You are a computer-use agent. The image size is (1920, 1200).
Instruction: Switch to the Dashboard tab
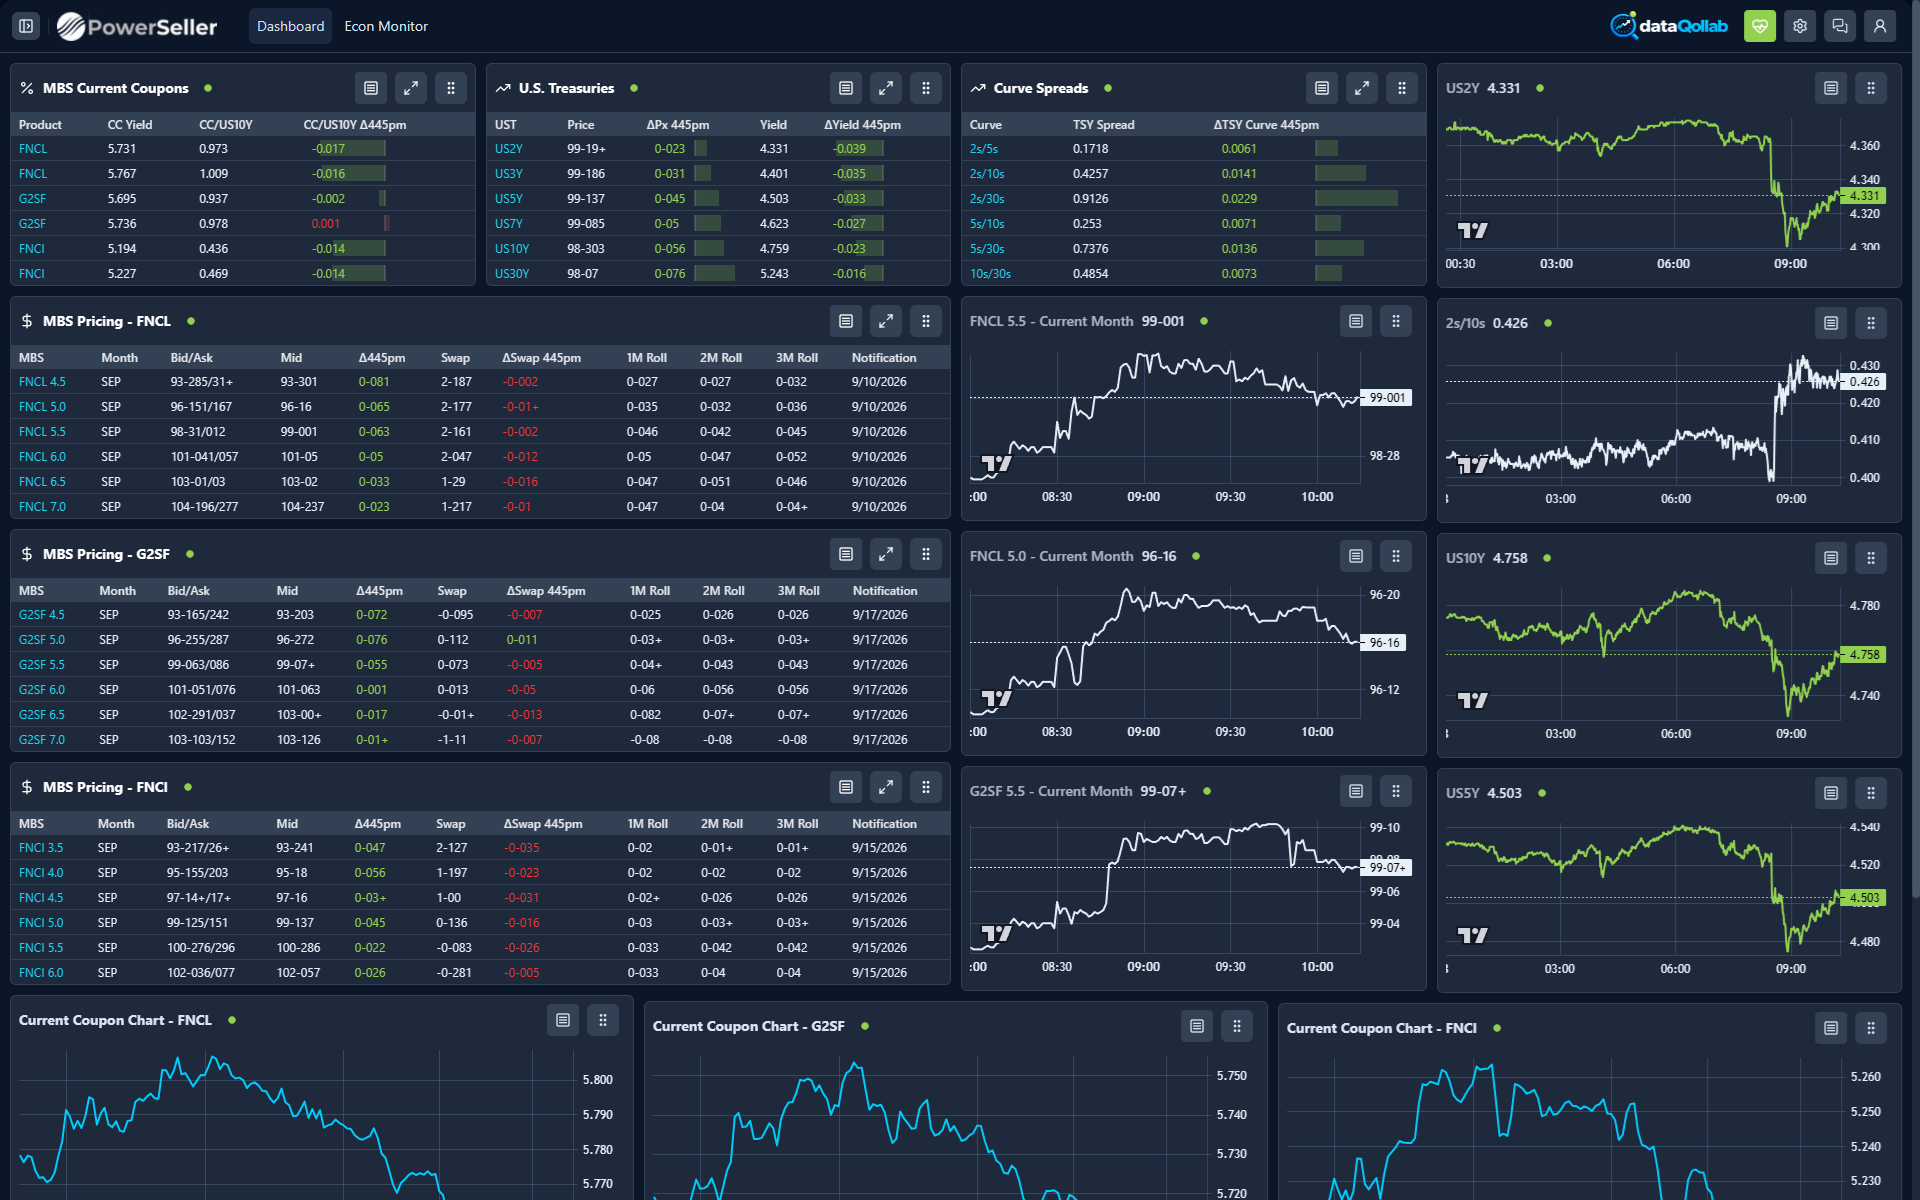point(290,26)
